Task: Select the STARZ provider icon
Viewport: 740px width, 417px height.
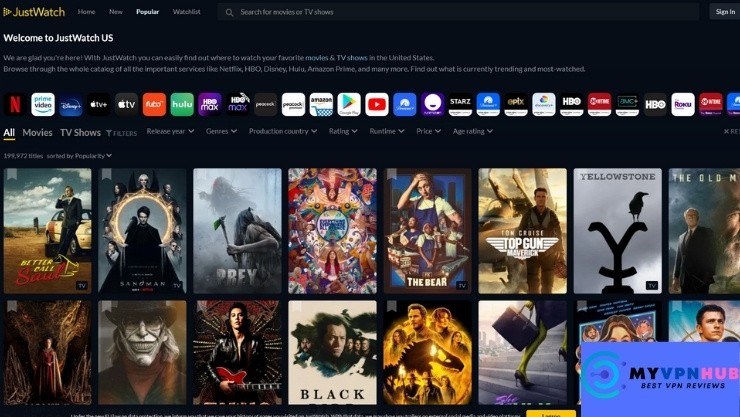Action: coord(460,104)
